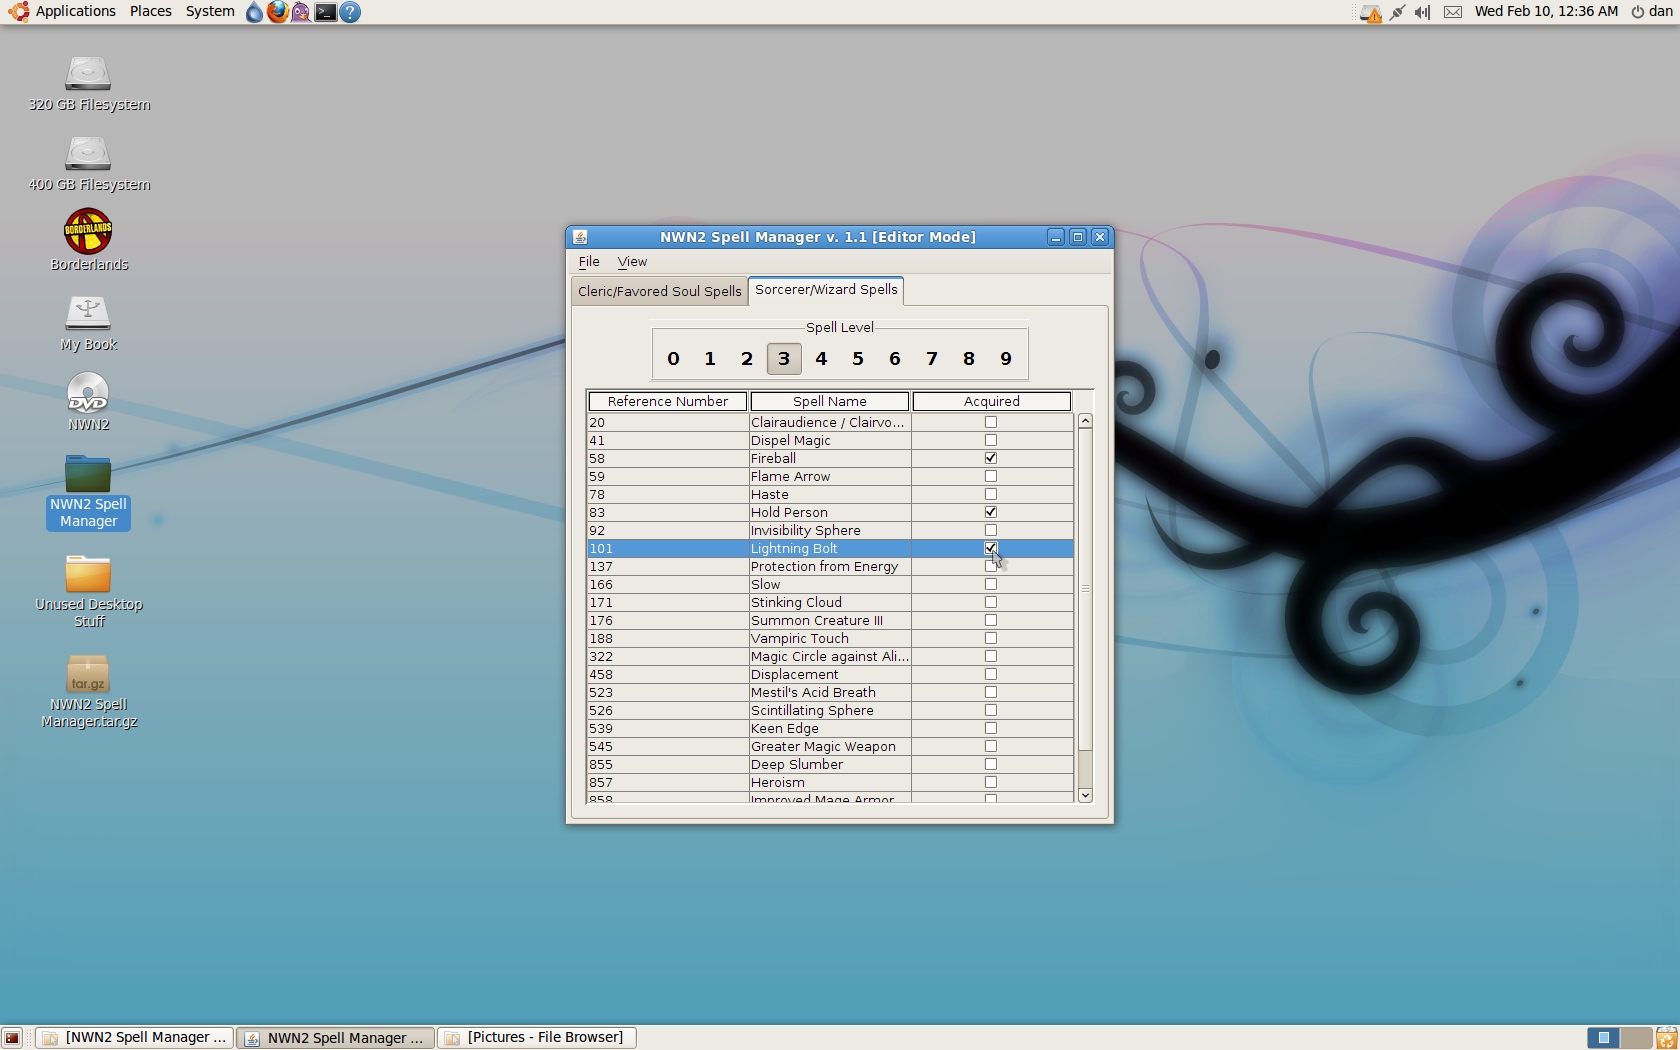The width and height of the screenshot is (1680, 1050).
Task: Select spell level 5 button
Action: [858, 359]
